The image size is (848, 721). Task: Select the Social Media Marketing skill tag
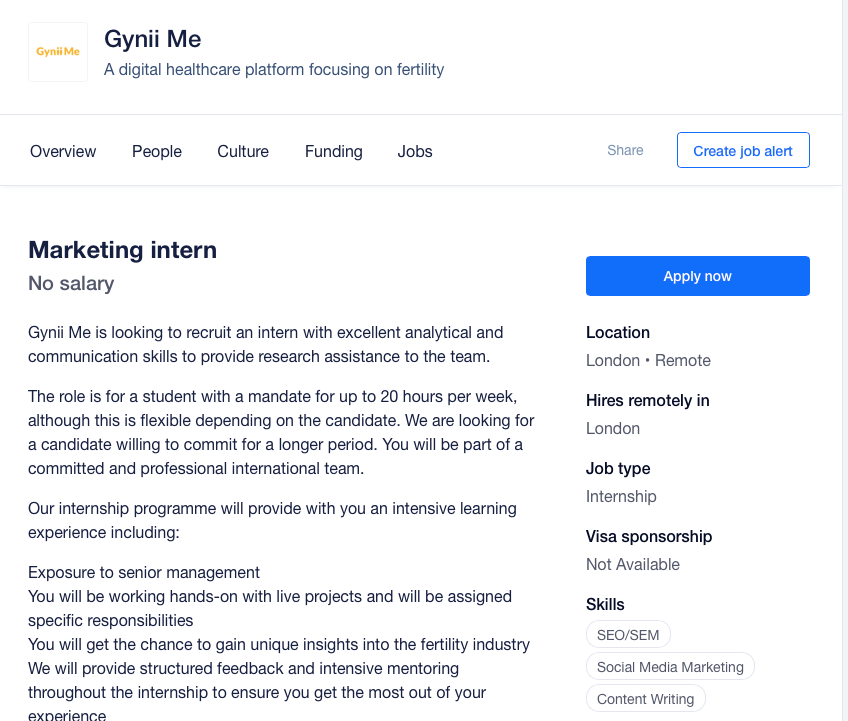pyautogui.click(x=670, y=666)
